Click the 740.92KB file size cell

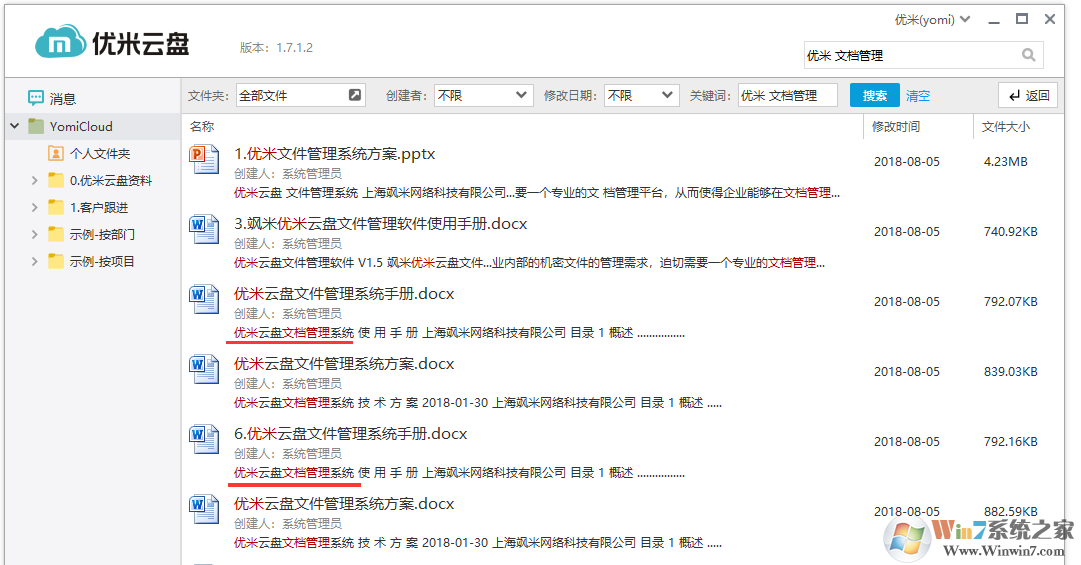point(1011,232)
